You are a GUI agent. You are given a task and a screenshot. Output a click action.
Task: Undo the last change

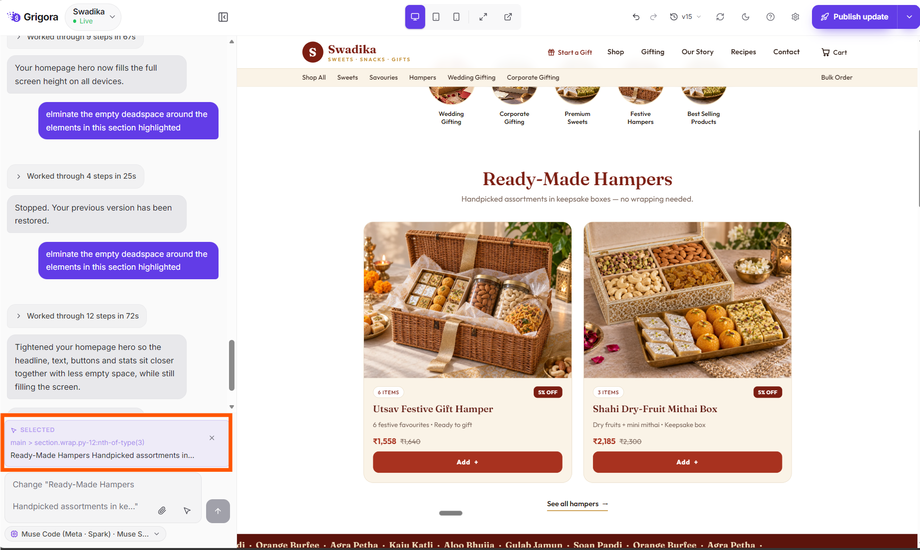point(636,17)
